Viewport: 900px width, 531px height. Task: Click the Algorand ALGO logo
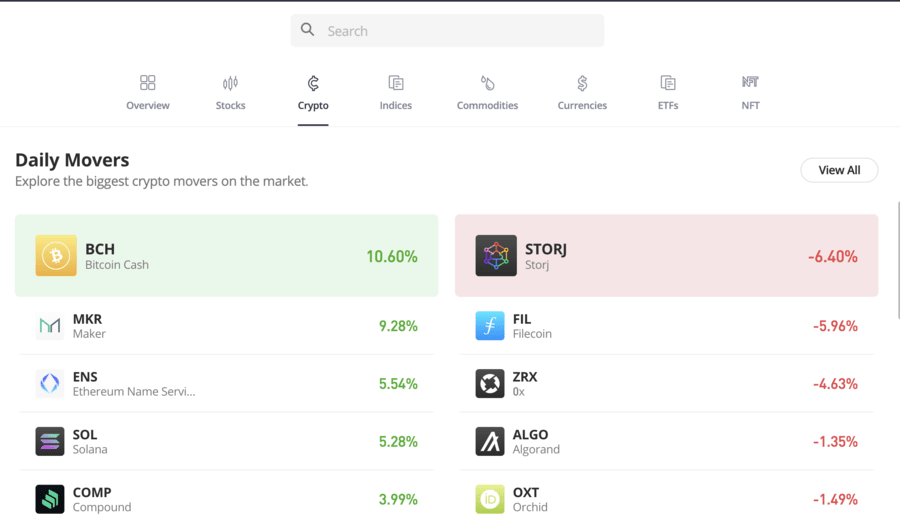pos(490,441)
